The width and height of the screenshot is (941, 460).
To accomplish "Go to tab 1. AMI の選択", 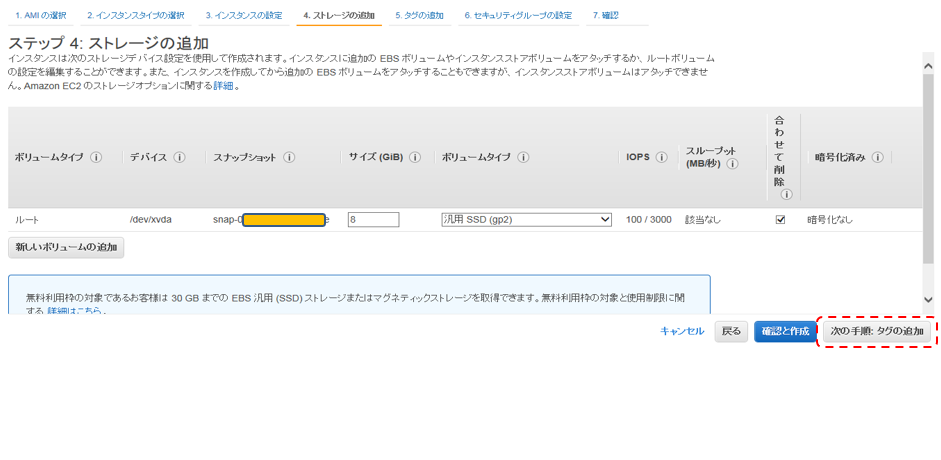I will [x=41, y=16].
